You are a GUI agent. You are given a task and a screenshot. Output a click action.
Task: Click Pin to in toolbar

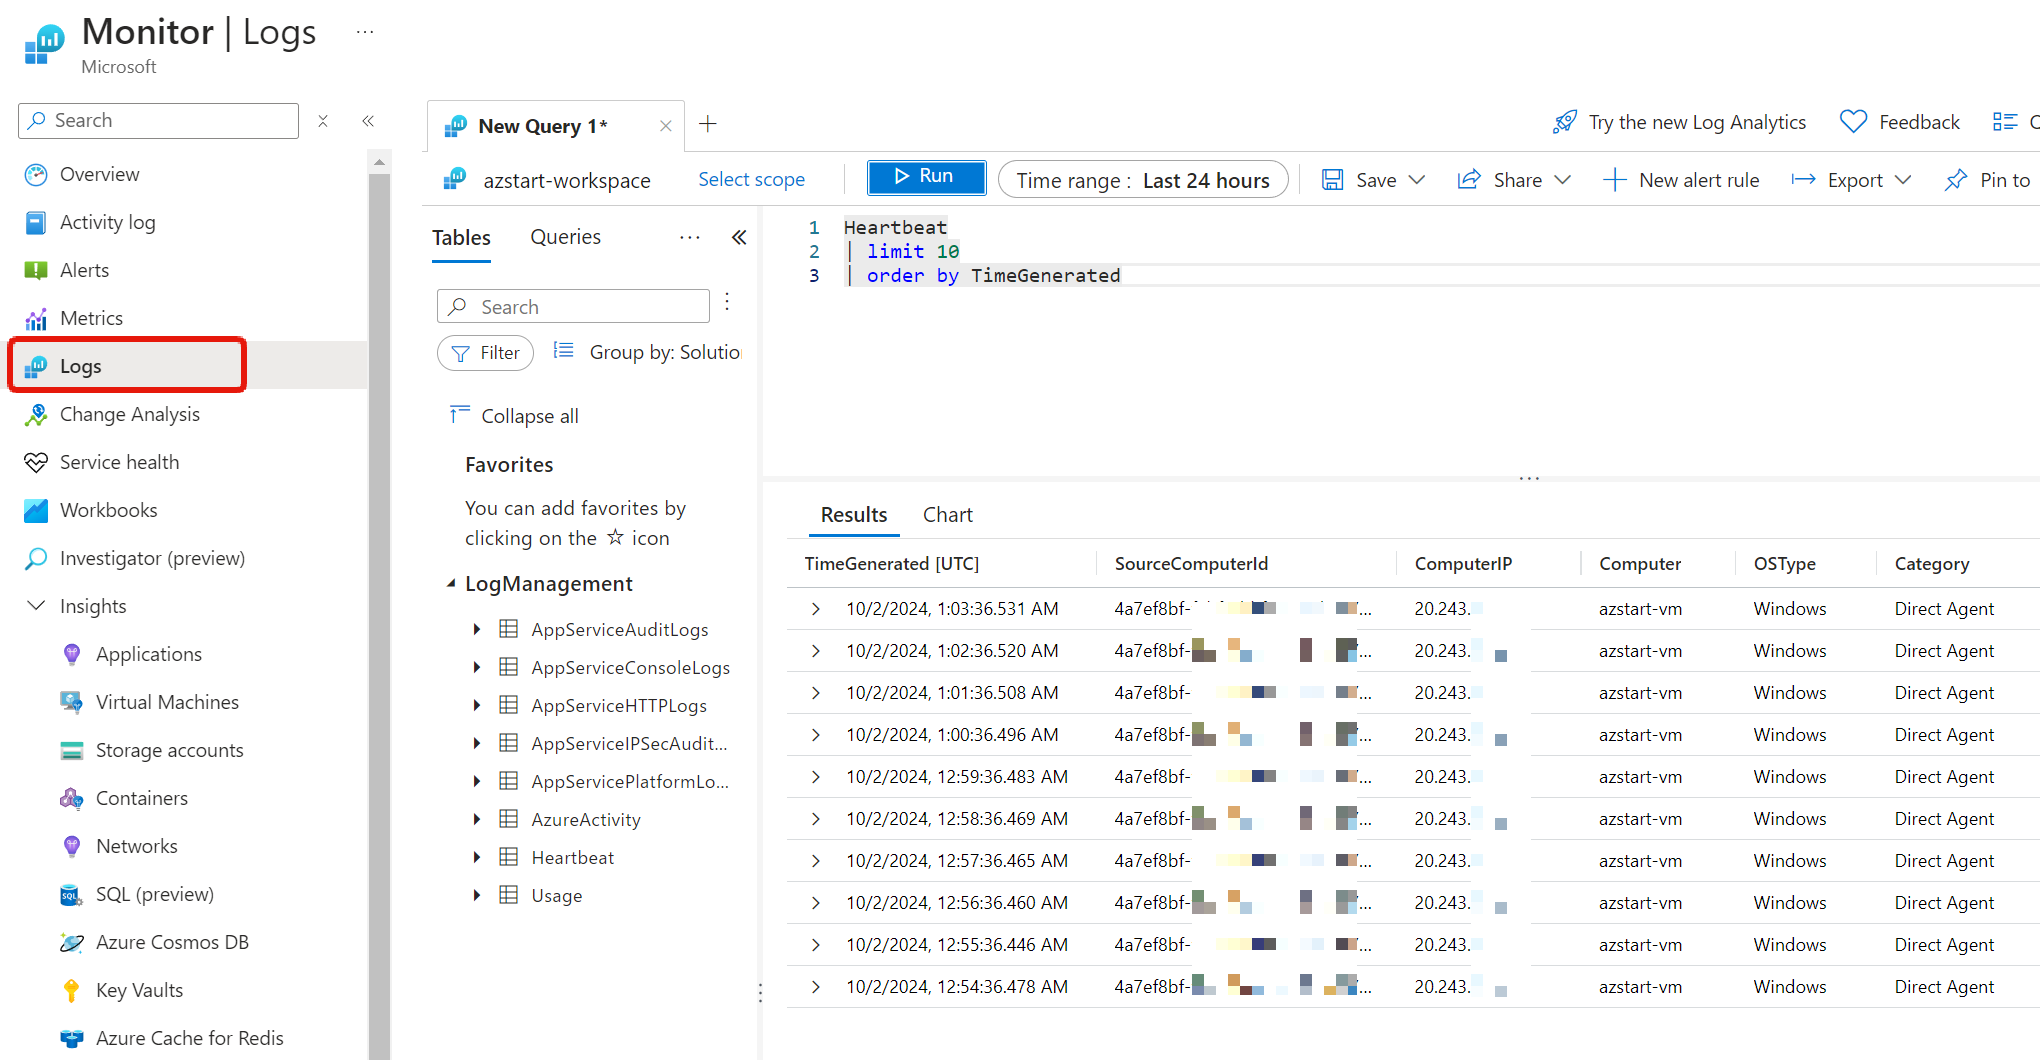tap(1987, 180)
